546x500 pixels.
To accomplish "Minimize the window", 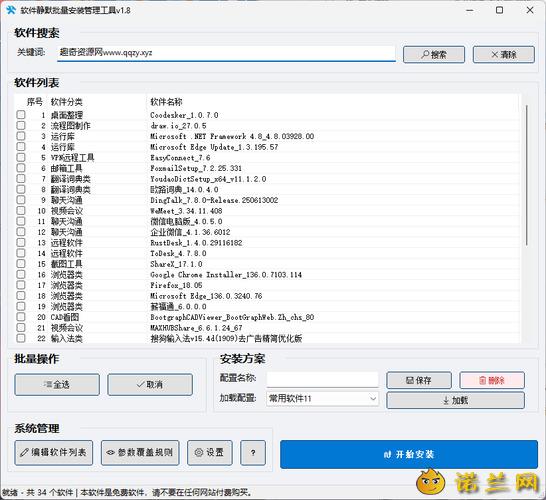I will [469, 10].
